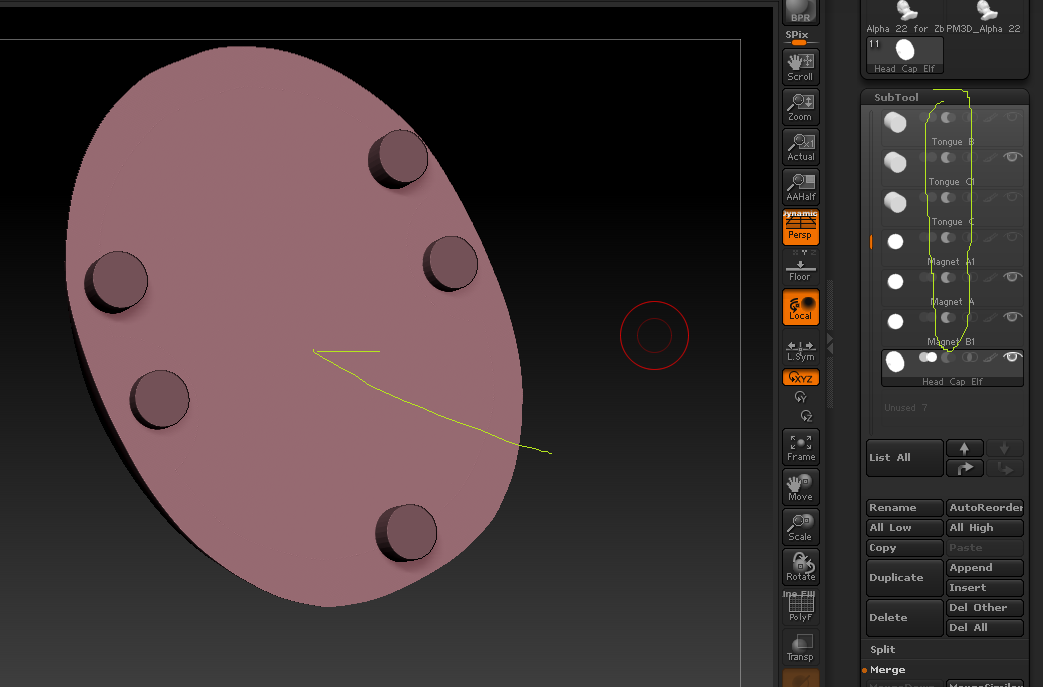The width and height of the screenshot is (1043, 687).
Task: Adjust the SPix slider
Action: (x=800, y=42)
